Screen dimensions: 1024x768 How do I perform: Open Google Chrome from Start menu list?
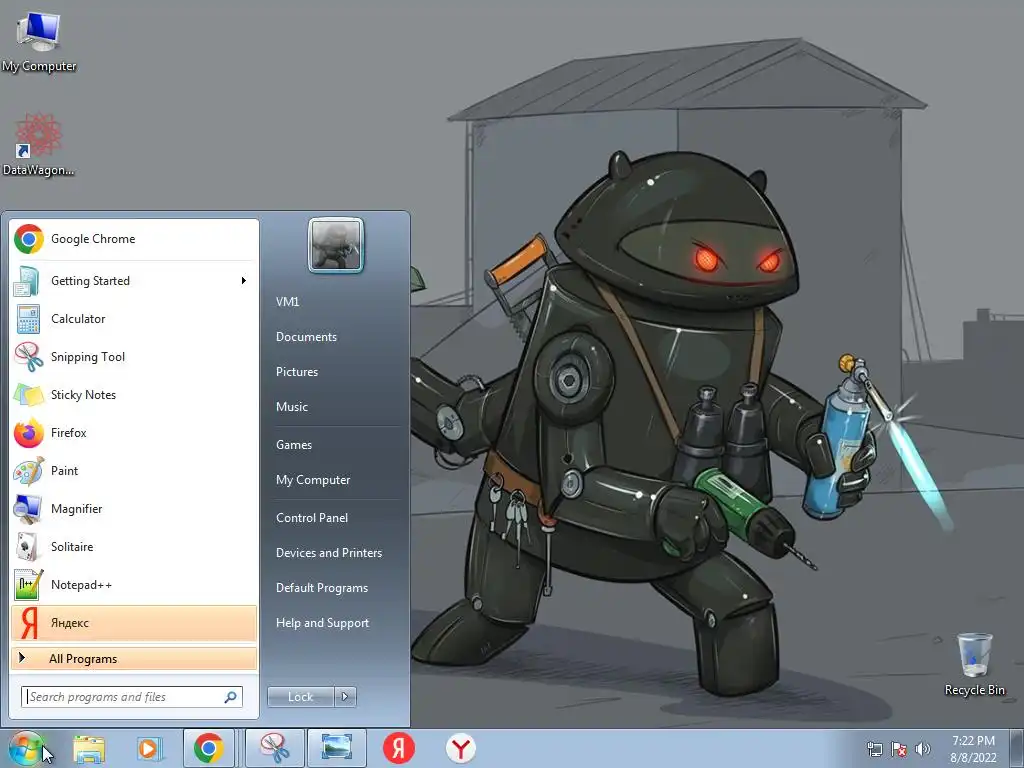(134, 239)
